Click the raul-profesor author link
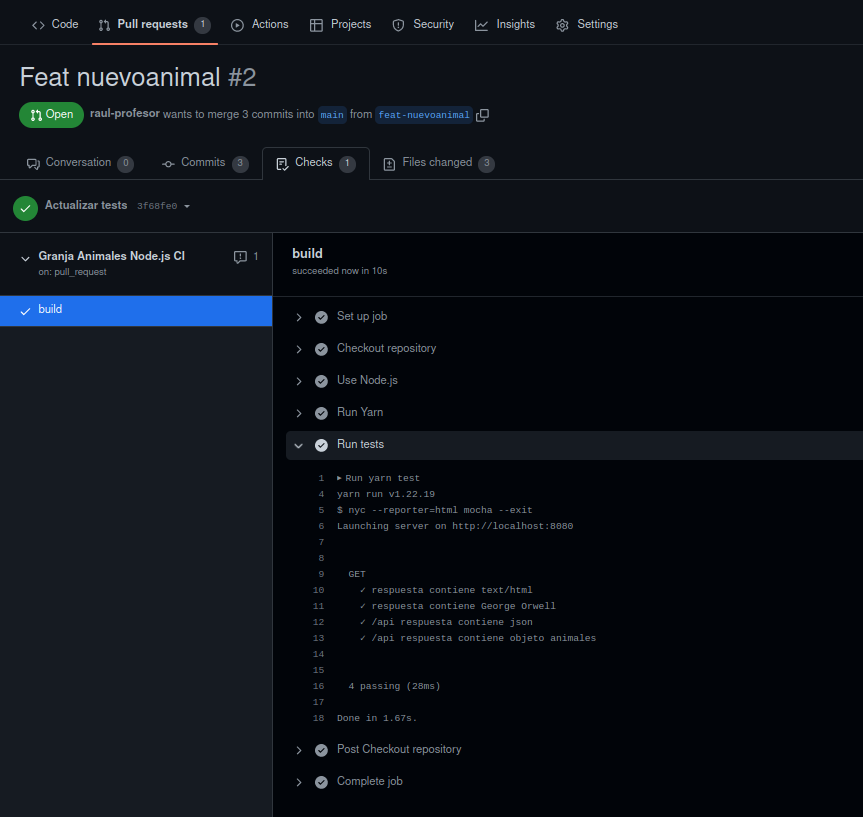Viewport: 863px width, 817px height. [x=125, y=114]
